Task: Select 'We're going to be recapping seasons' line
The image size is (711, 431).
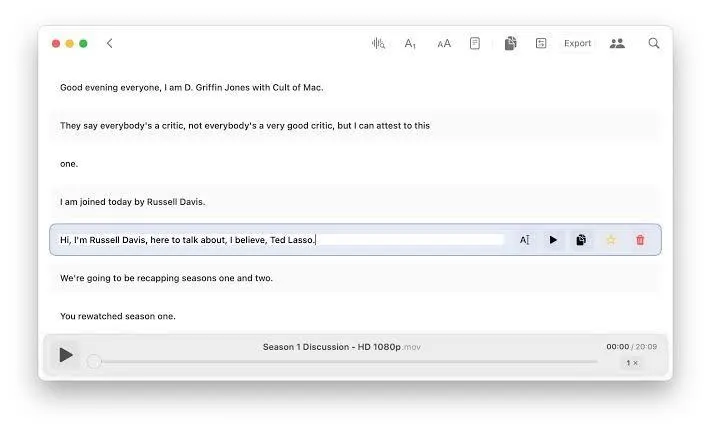Action: pyautogui.click(x=355, y=278)
